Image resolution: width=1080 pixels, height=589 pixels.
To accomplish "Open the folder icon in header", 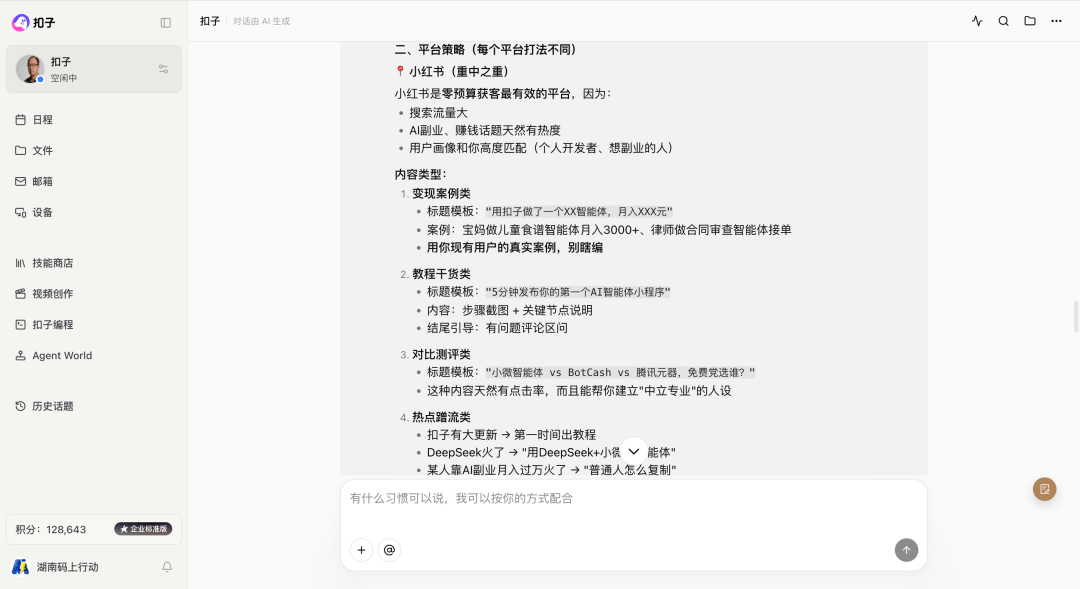I will (1030, 21).
